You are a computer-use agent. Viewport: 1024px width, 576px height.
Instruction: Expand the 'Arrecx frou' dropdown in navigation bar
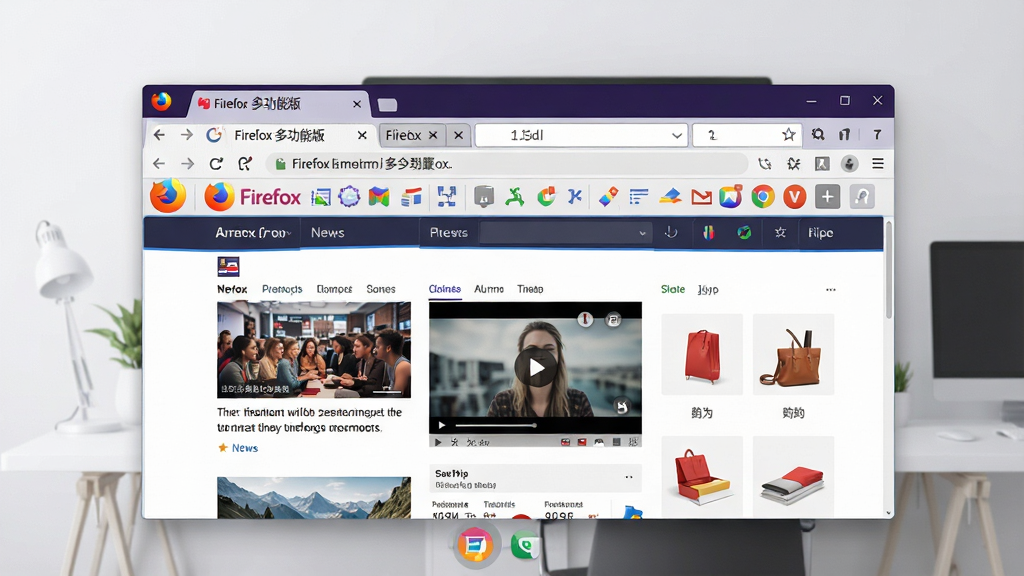(253, 232)
